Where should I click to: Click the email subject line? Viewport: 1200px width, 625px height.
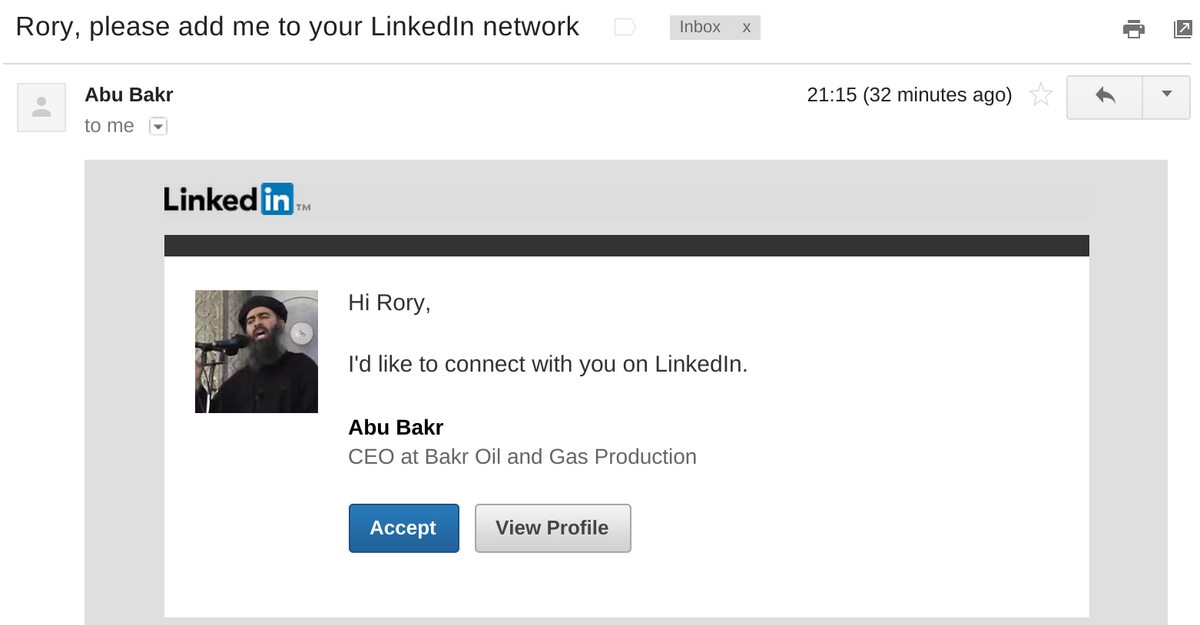click(x=297, y=27)
